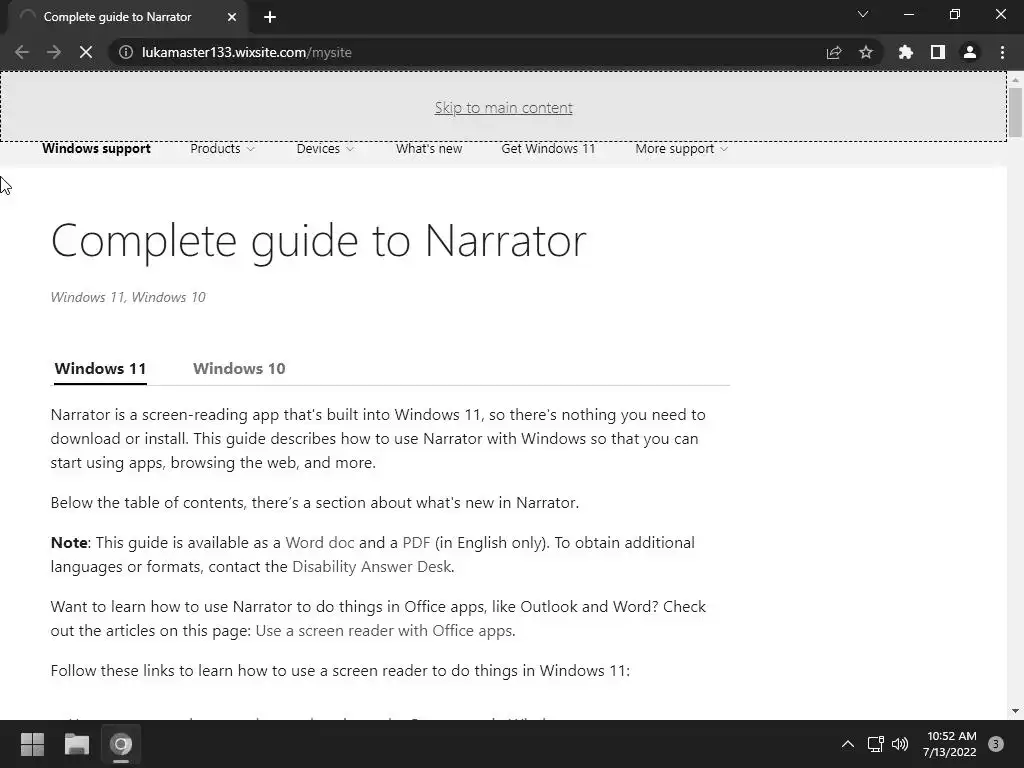1024x768 pixels.
Task: Open the tab search chevron
Action: [863, 14]
